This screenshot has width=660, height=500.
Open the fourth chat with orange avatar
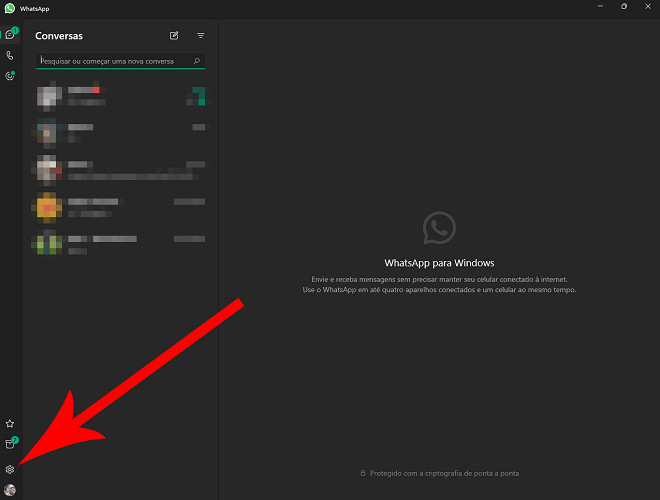[x=120, y=207]
